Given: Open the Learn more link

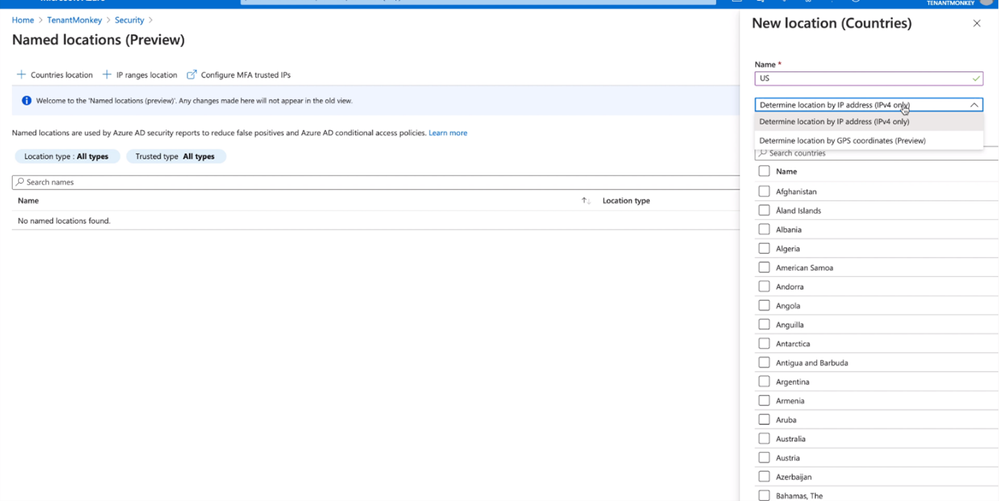Looking at the screenshot, I should click(x=448, y=133).
